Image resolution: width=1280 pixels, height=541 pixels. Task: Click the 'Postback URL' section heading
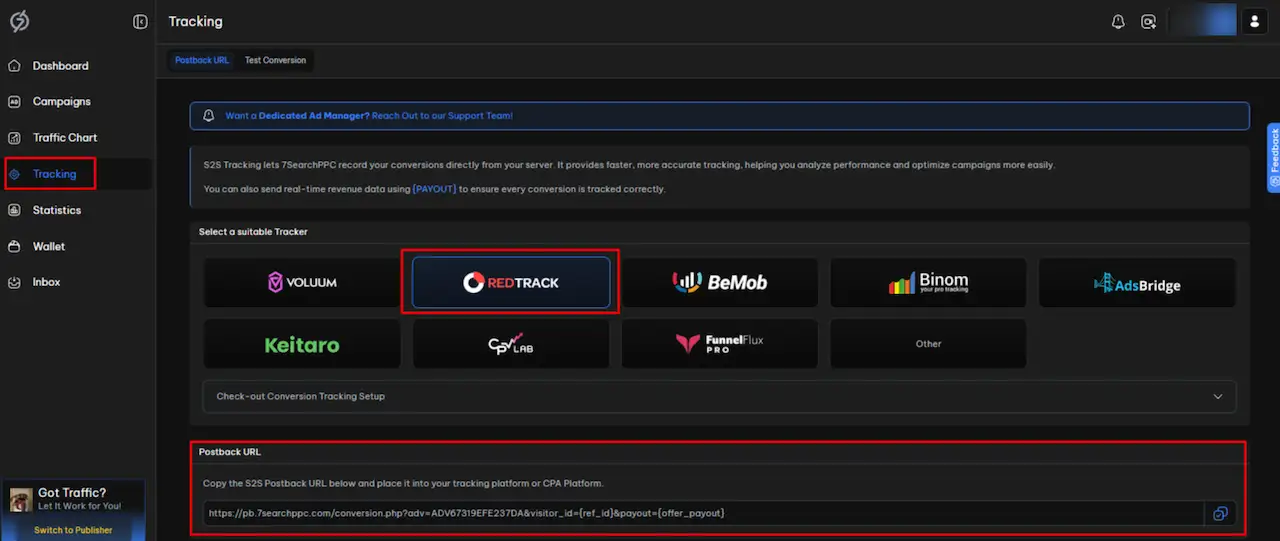[230, 452]
